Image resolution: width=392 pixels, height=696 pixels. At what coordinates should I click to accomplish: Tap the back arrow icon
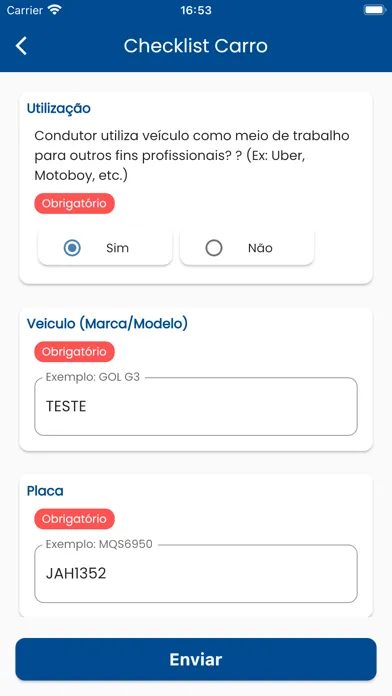(21, 46)
